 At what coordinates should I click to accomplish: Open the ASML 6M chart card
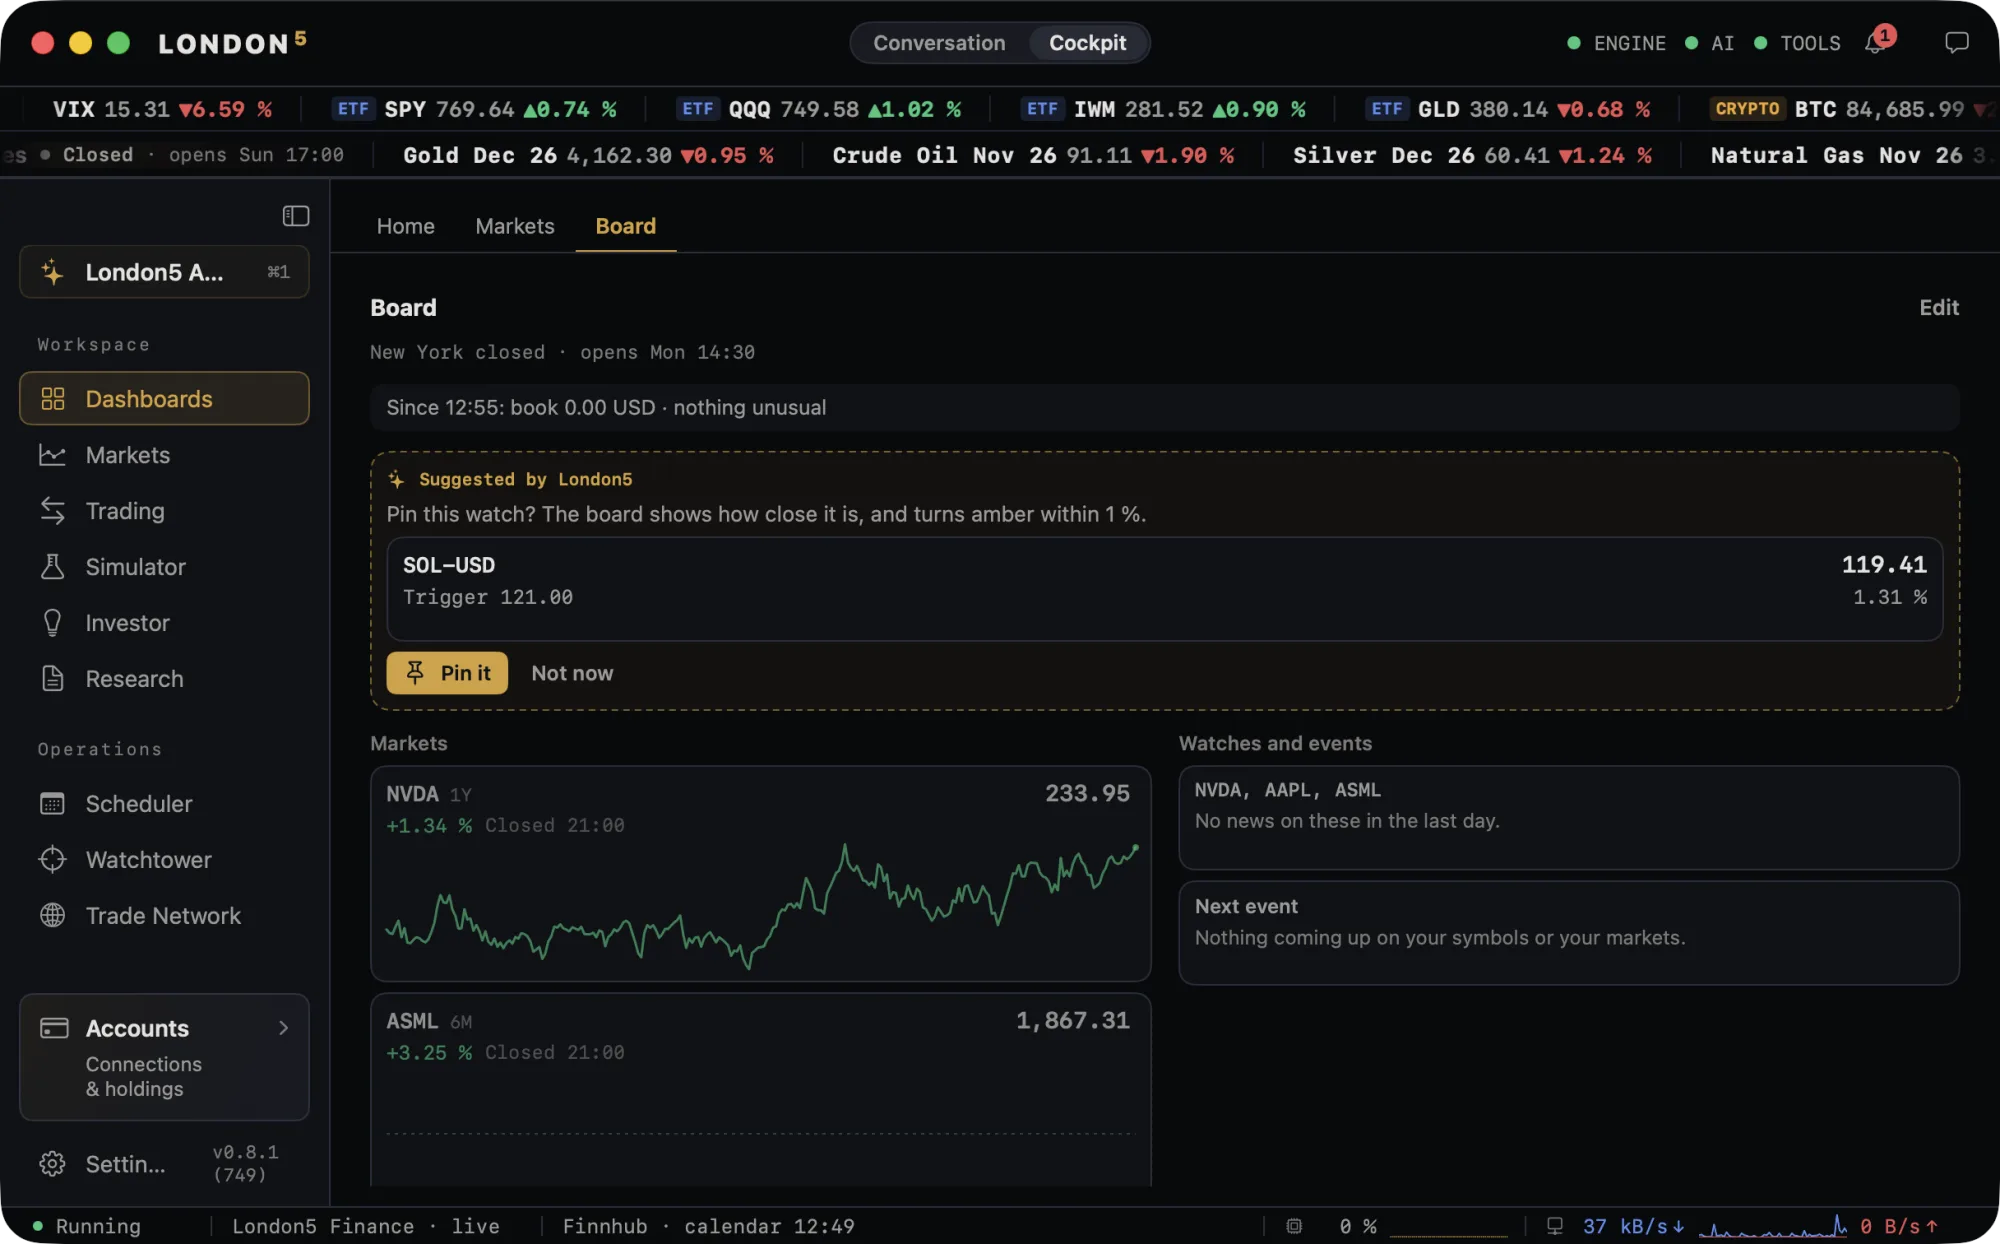click(760, 1089)
